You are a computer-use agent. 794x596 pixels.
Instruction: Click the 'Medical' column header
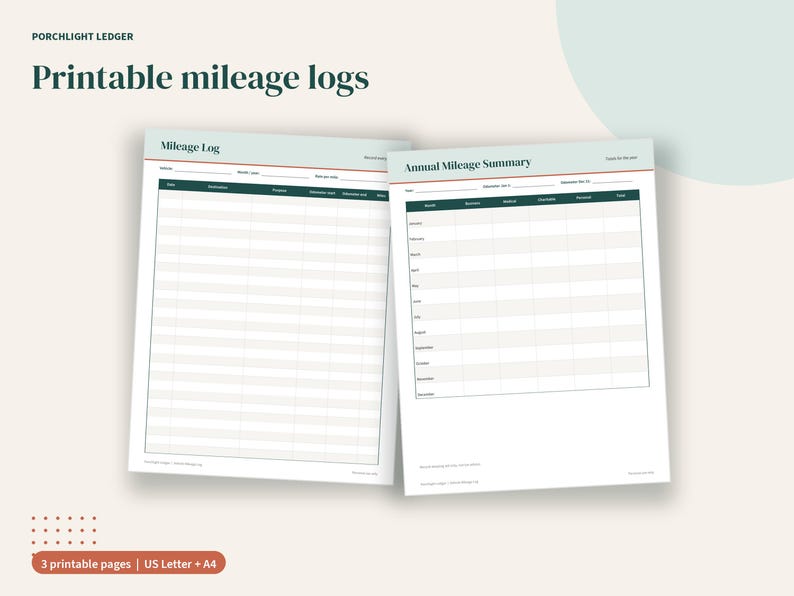point(509,202)
